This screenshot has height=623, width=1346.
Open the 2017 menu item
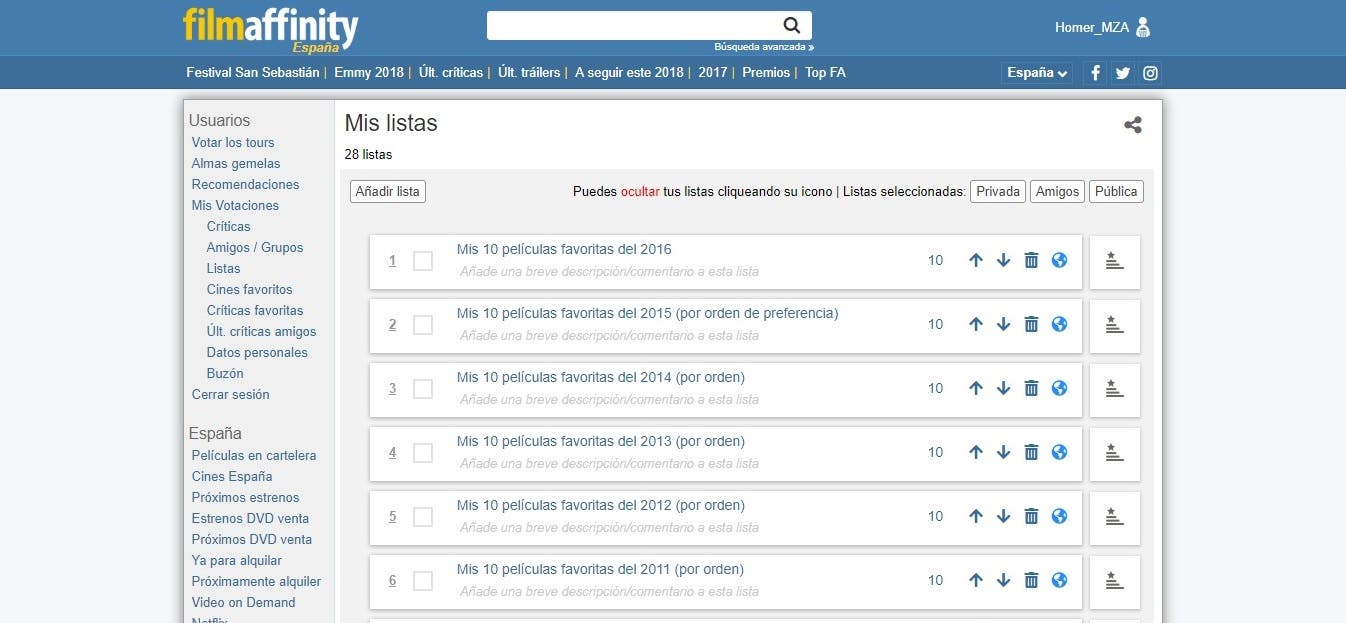tap(713, 73)
